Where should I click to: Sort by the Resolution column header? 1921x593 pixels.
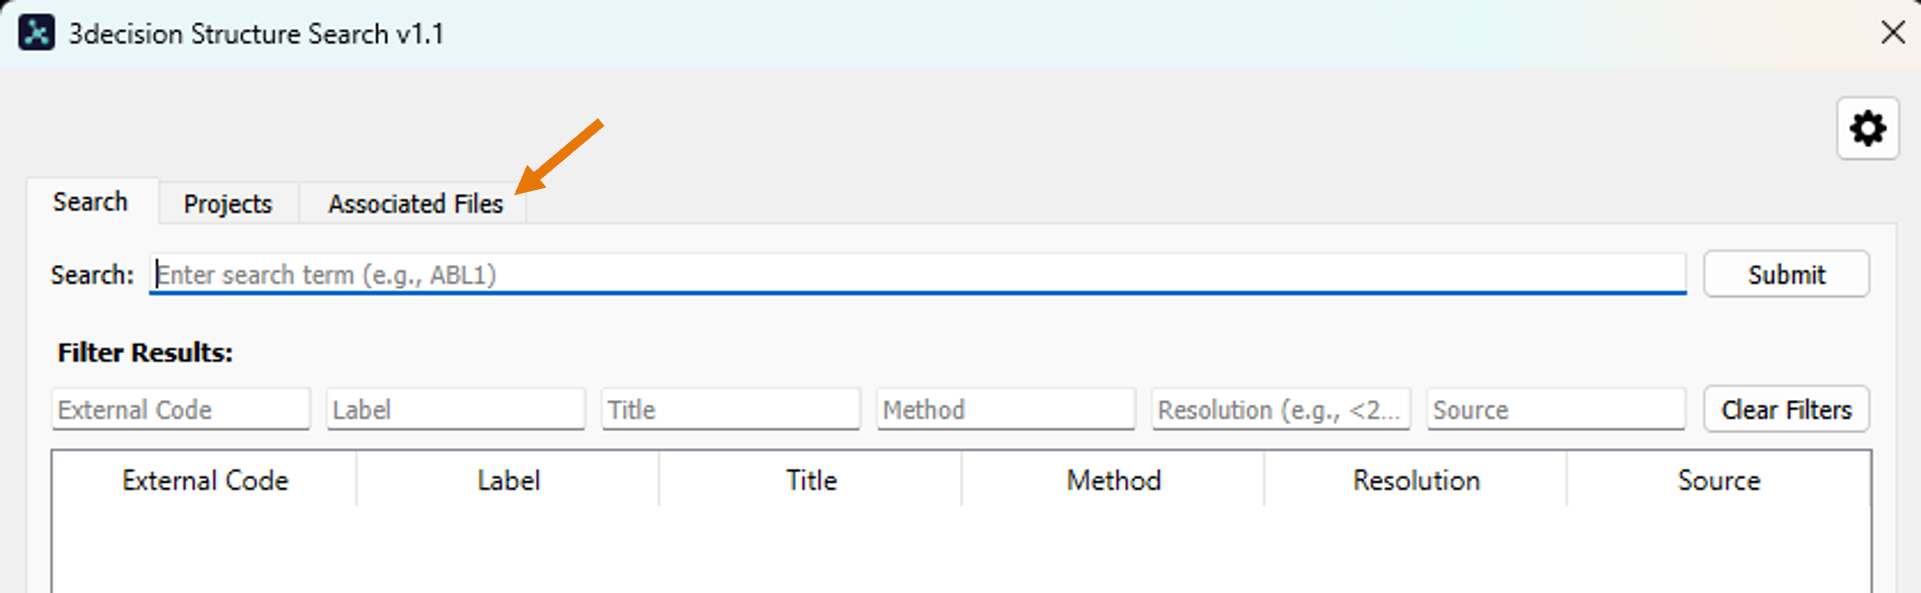(x=1416, y=481)
